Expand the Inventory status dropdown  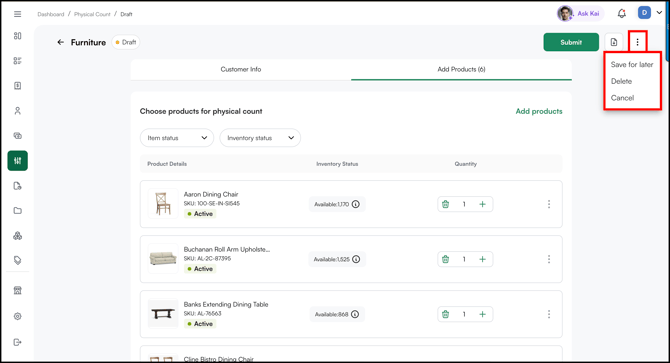point(260,138)
